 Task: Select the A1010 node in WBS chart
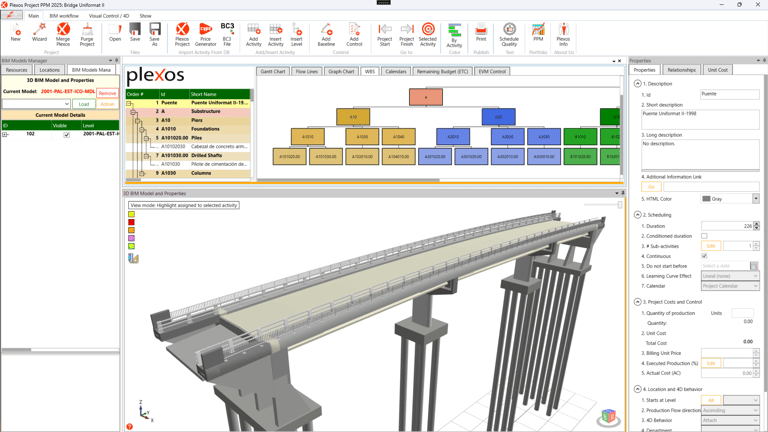tap(308, 137)
